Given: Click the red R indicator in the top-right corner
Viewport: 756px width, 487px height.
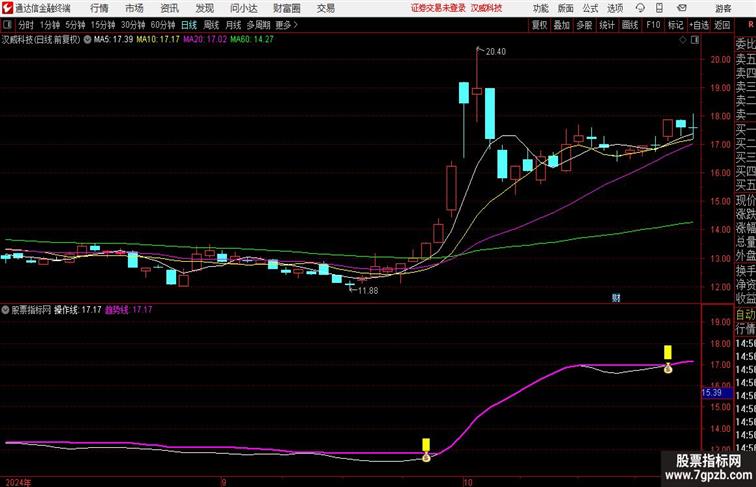Looking at the screenshot, I should 751,24.
